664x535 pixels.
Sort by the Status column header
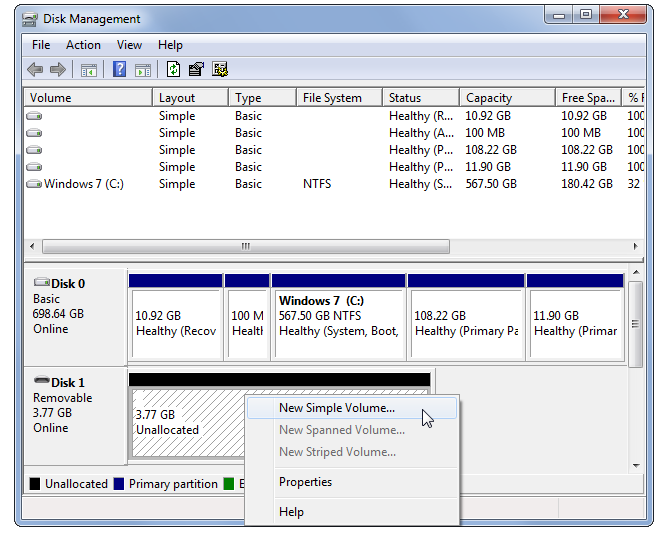[421, 98]
